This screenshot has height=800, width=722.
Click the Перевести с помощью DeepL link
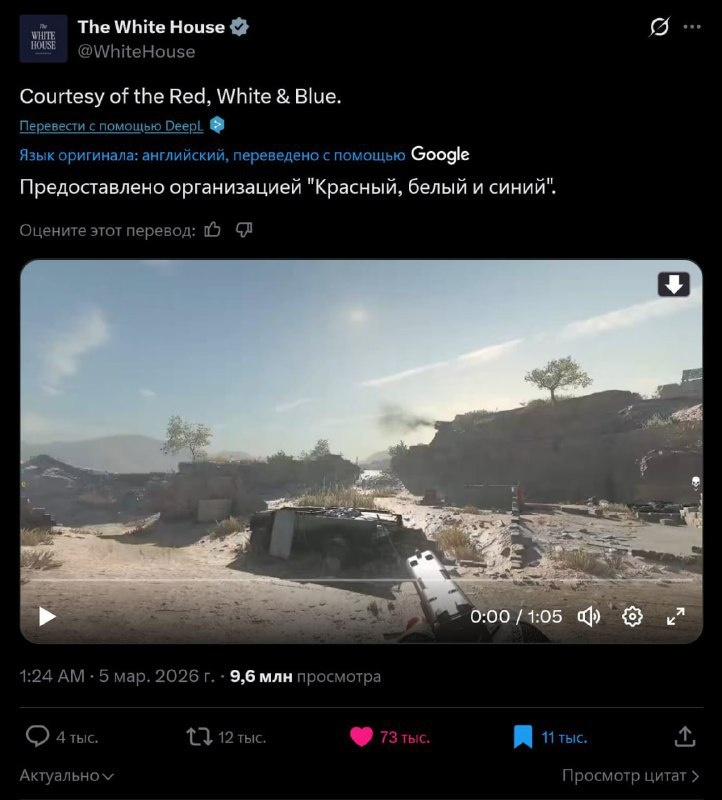111,126
